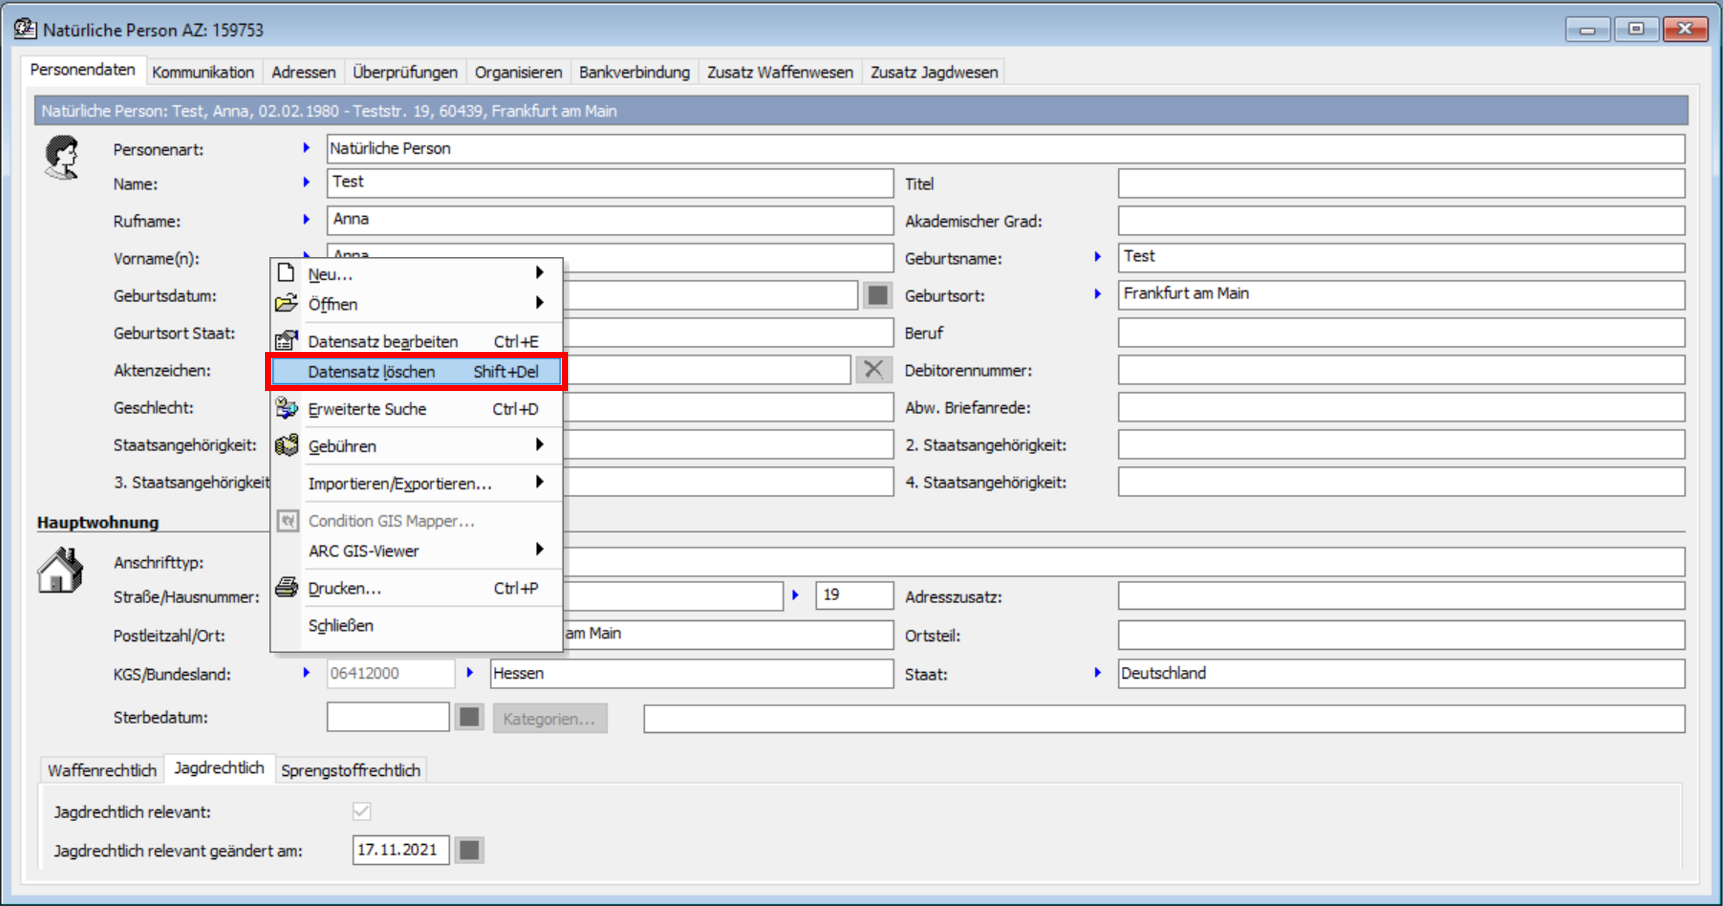Click the binoculars icon for Erweiterte Suche
This screenshot has height=906, width=1723.
[287, 409]
